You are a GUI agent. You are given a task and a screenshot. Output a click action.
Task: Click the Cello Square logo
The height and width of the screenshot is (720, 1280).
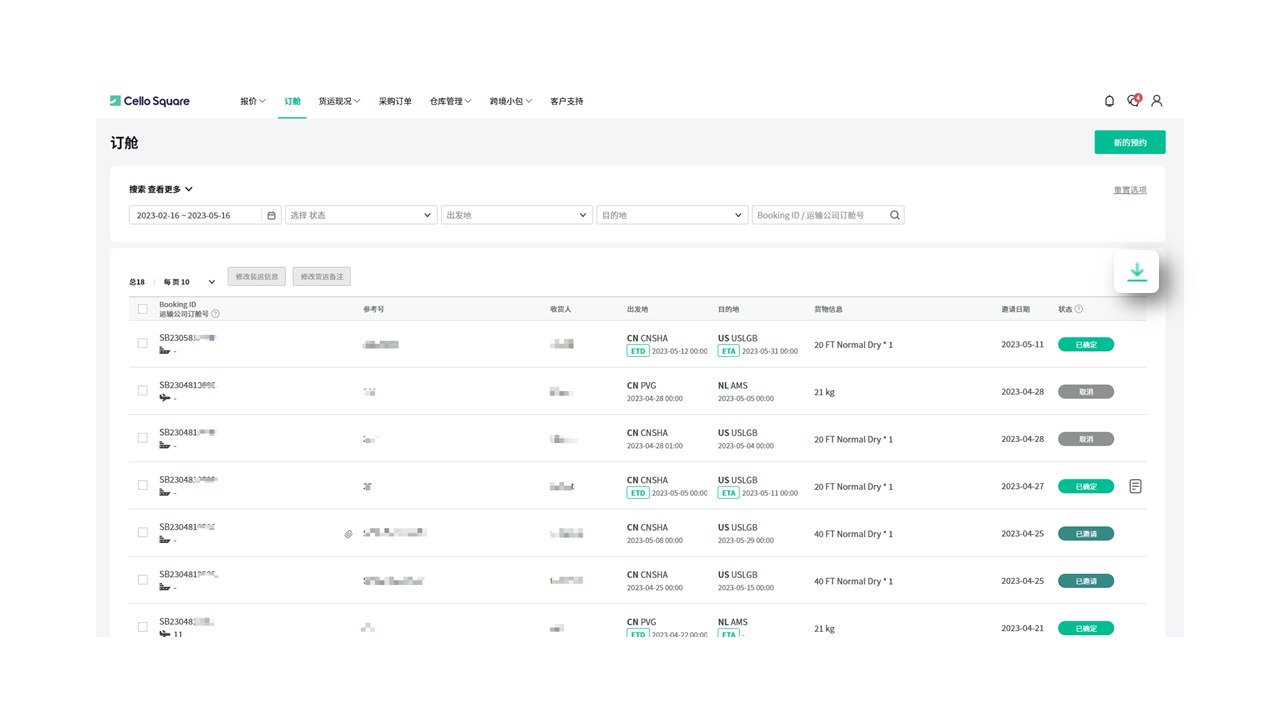[150, 101]
